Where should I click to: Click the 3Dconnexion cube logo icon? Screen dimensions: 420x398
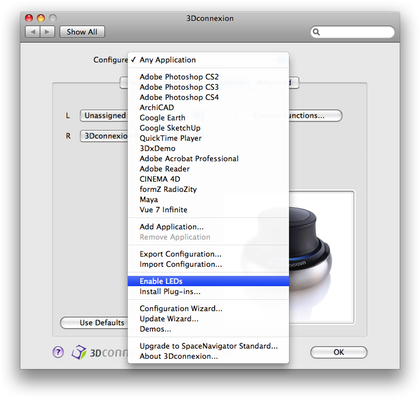click(79, 352)
